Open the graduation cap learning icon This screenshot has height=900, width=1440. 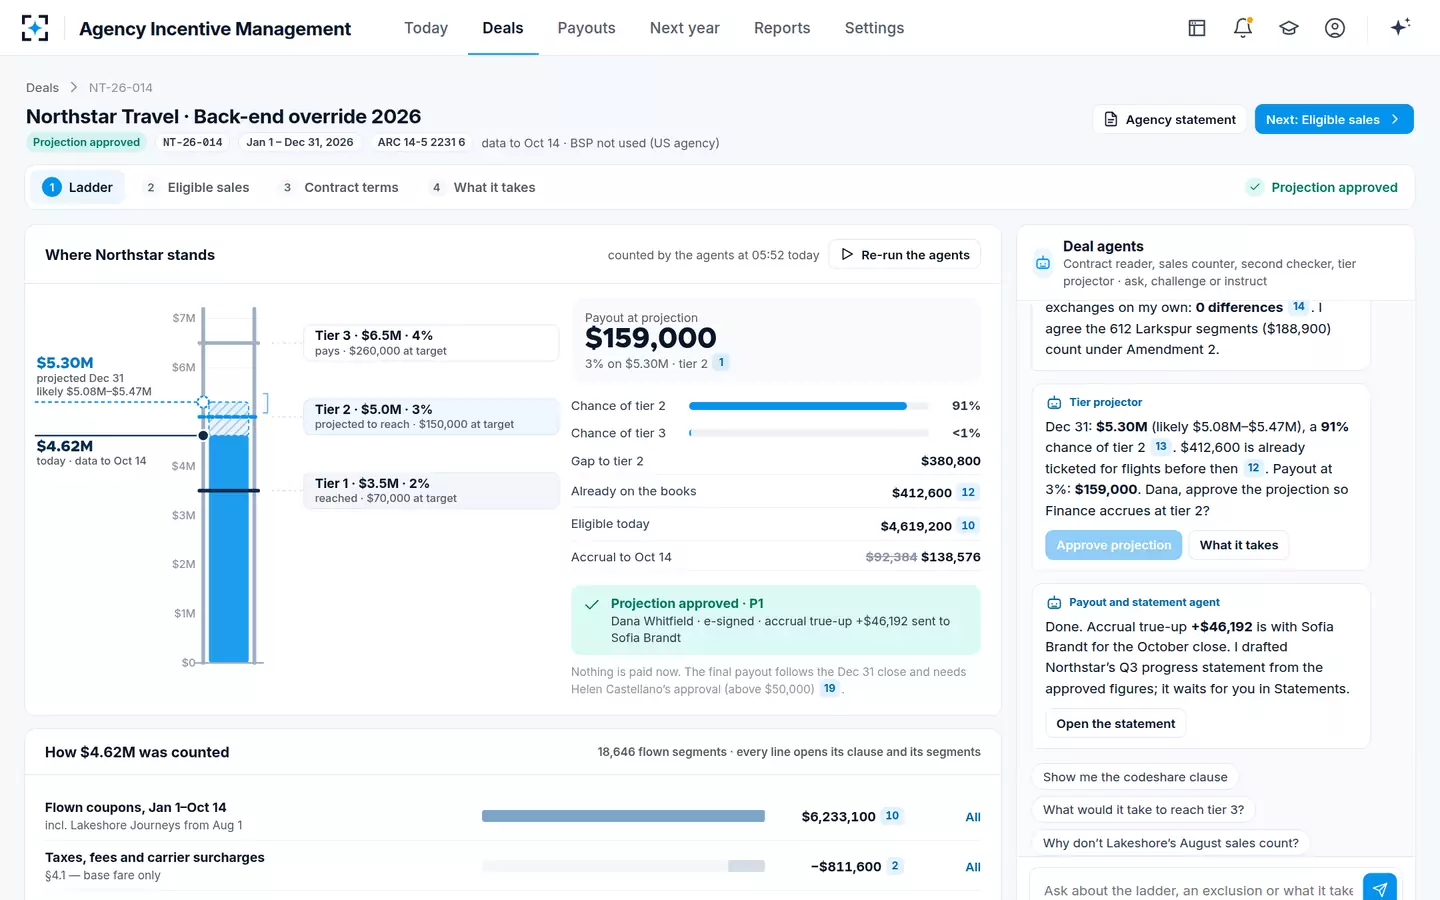click(x=1289, y=28)
